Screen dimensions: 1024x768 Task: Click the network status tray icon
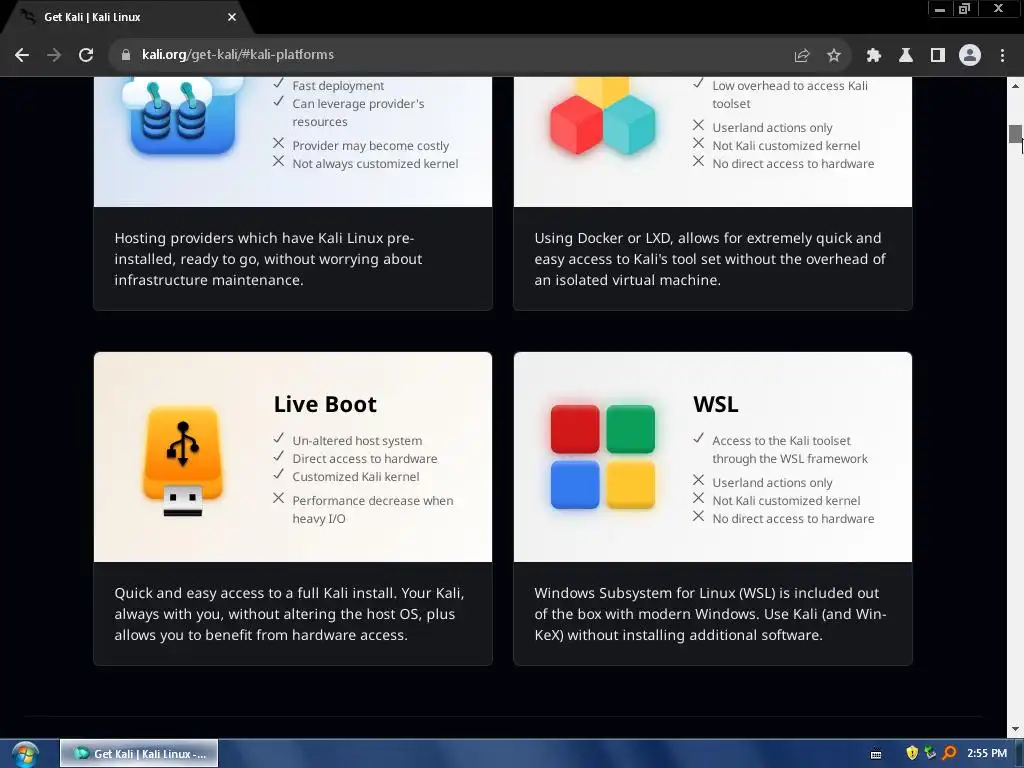point(931,753)
